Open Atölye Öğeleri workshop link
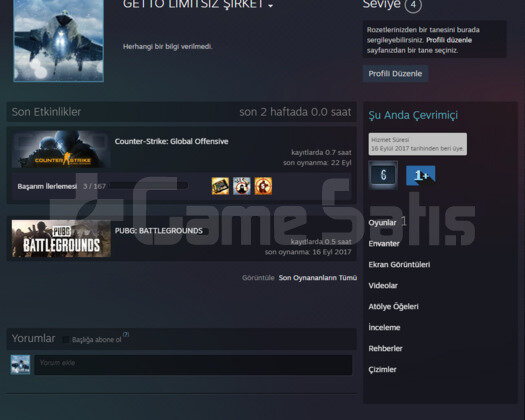This screenshot has width=525, height=420. [393, 306]
